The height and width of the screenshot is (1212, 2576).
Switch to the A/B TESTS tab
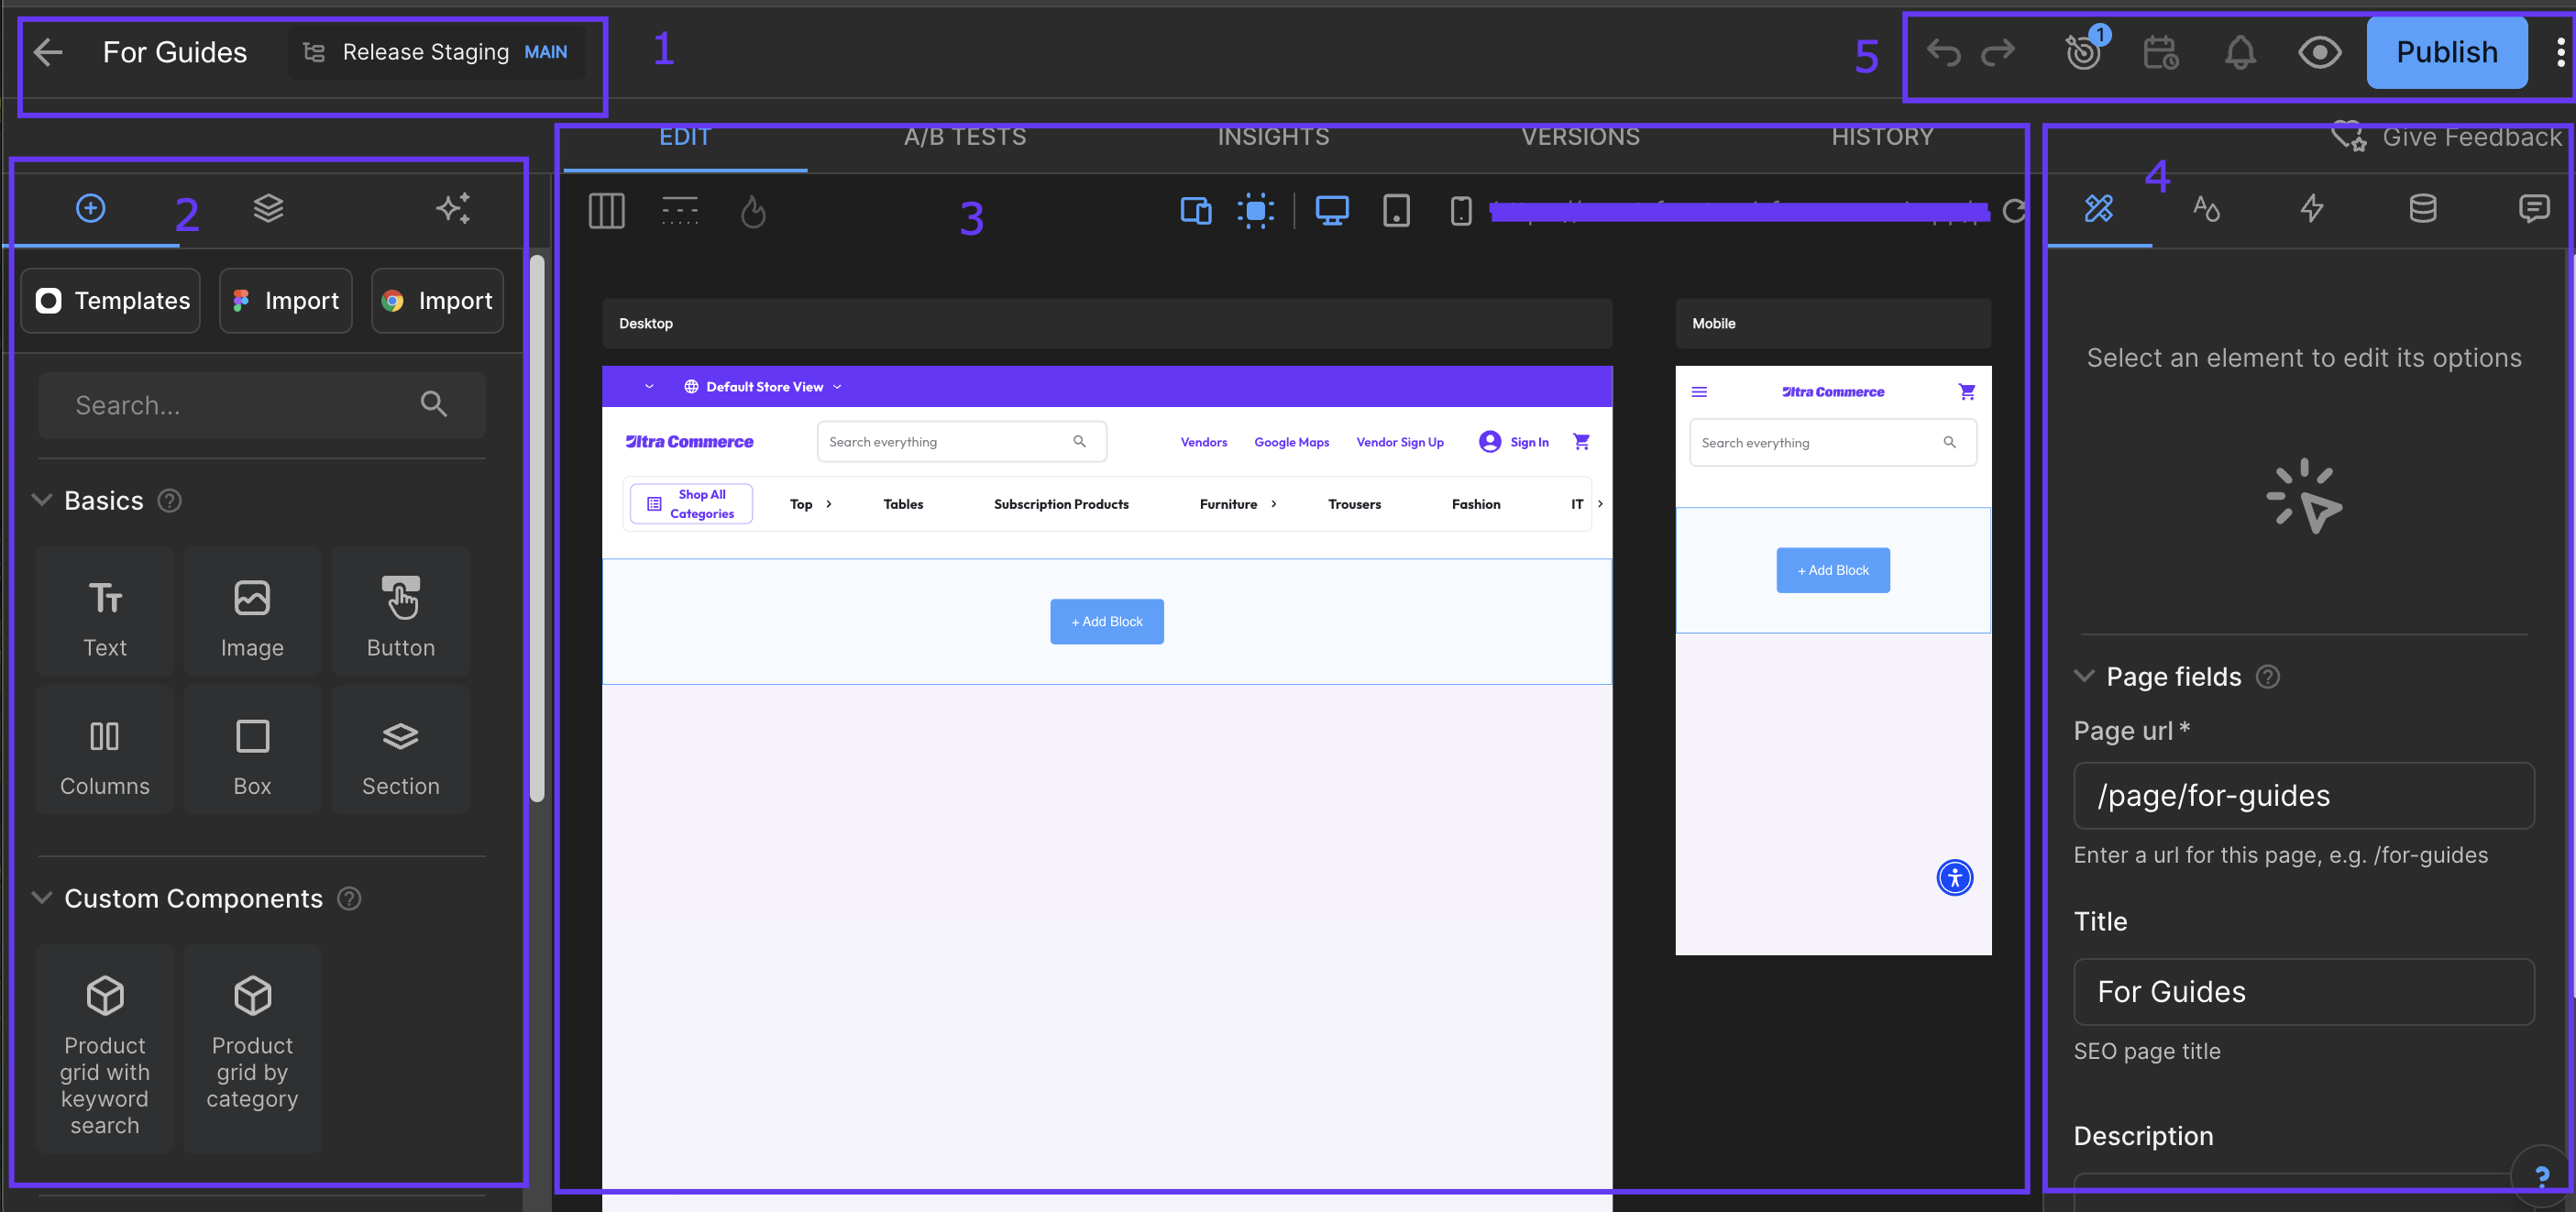pyautogui.click(x=965, y=137)
